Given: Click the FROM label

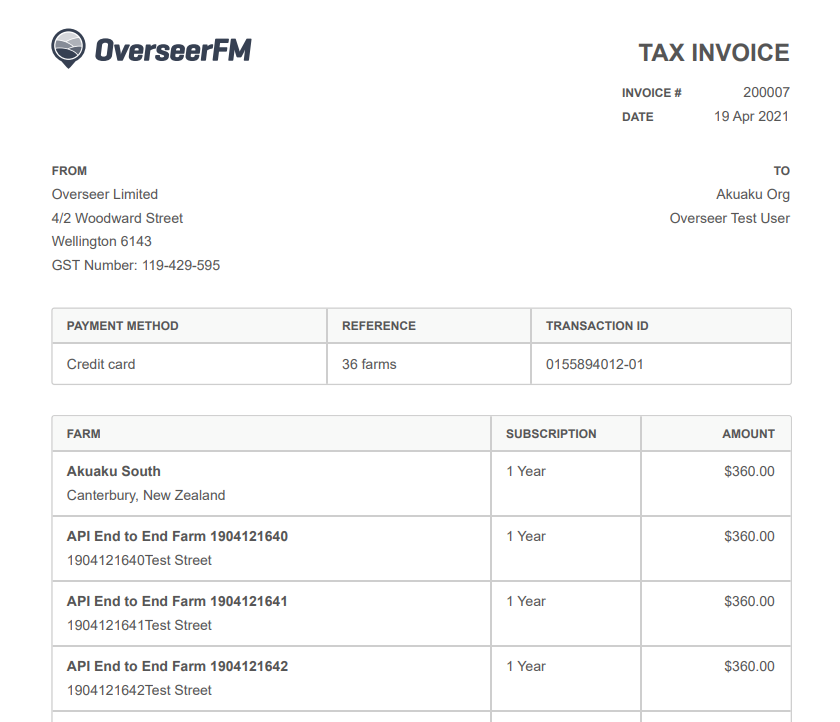Looking at the screenshot, I should tap(69, 171).
